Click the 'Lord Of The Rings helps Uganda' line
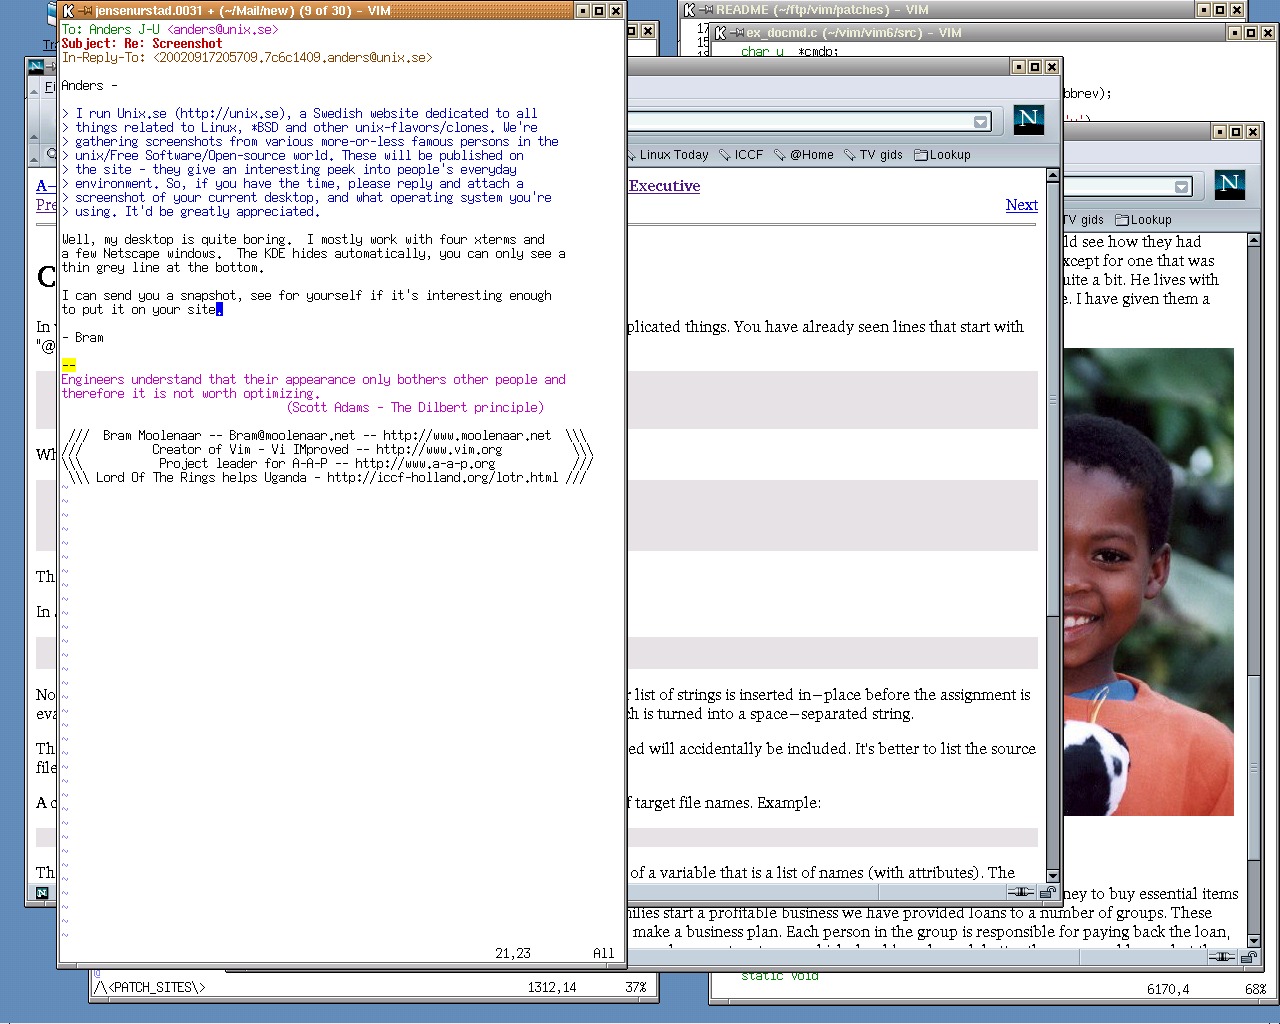 (327, 478)
